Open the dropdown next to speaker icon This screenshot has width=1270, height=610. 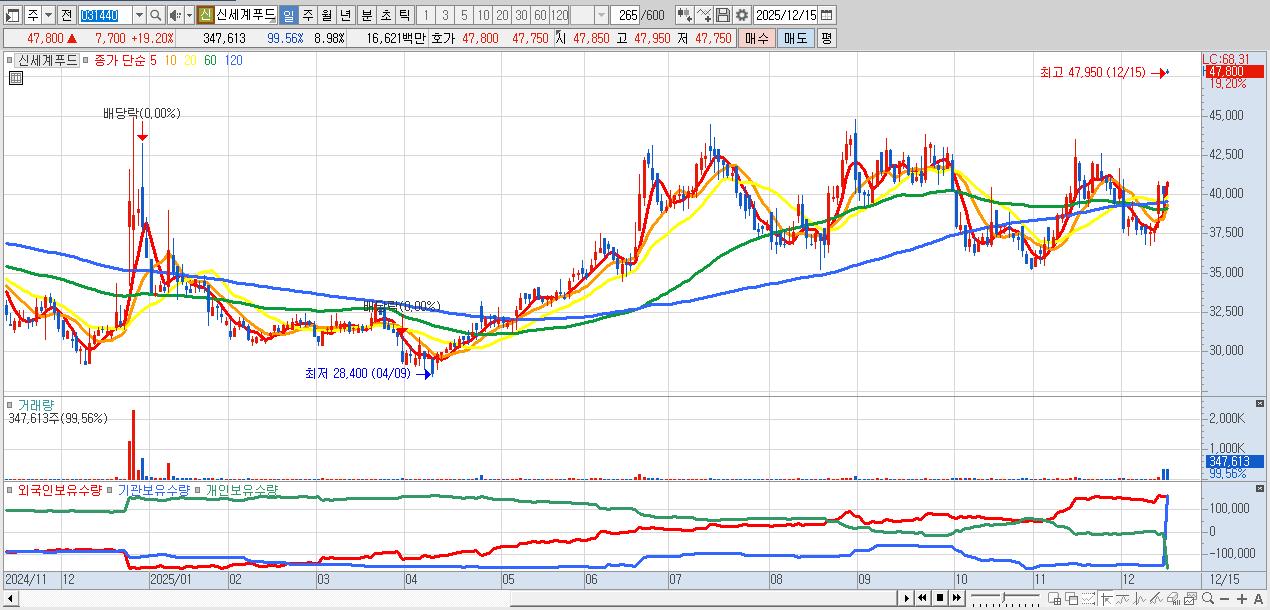[189, 15]
